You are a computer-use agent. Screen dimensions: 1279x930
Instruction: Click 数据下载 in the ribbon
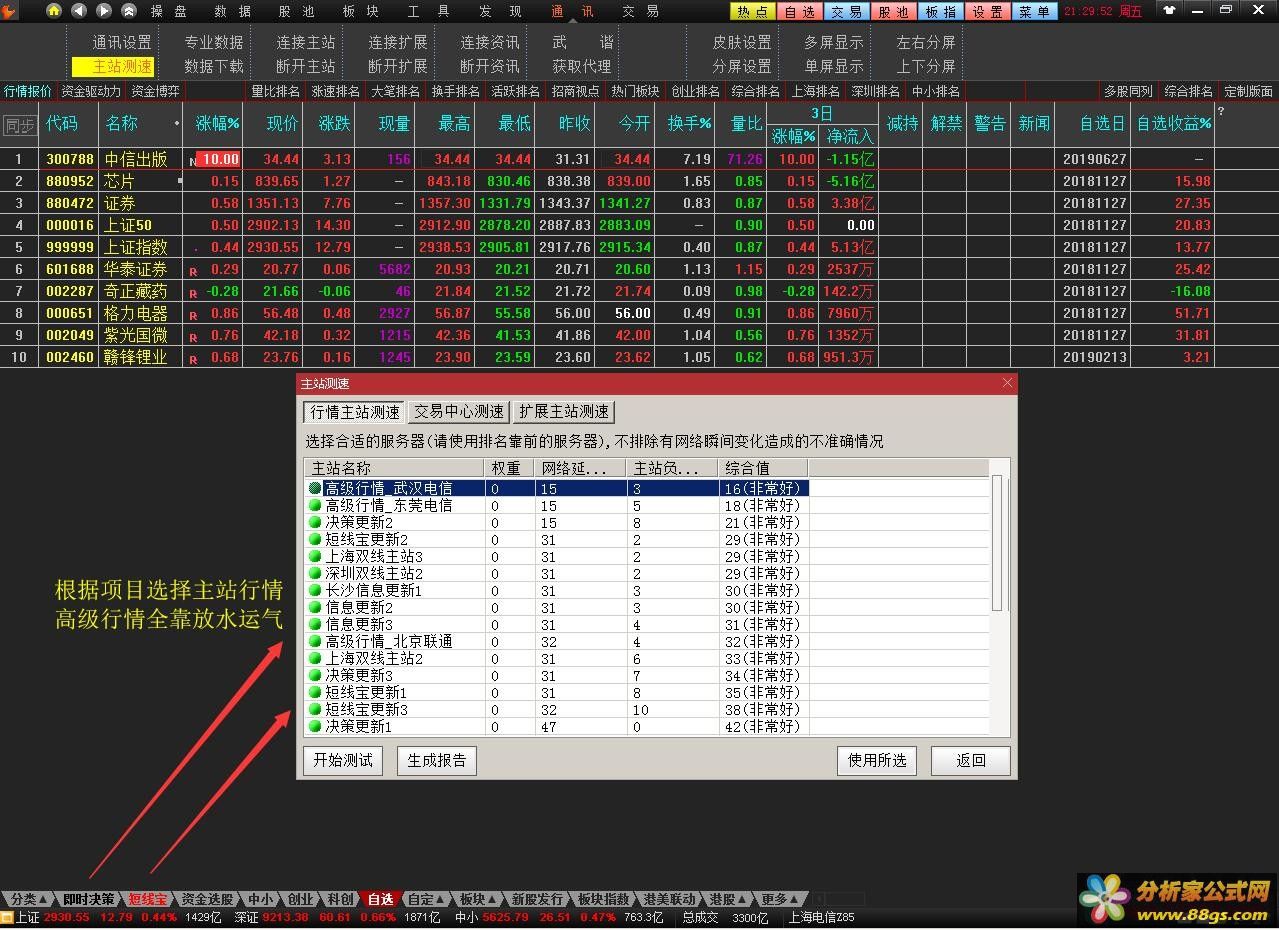tap(214, 67)
